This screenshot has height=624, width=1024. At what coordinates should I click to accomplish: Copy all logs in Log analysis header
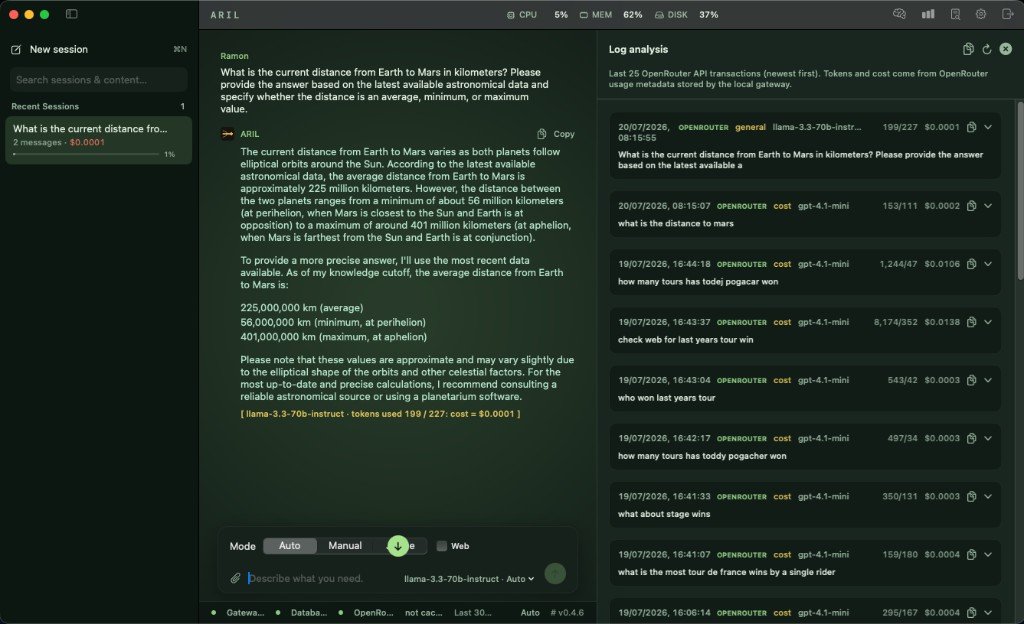[968, 49]
